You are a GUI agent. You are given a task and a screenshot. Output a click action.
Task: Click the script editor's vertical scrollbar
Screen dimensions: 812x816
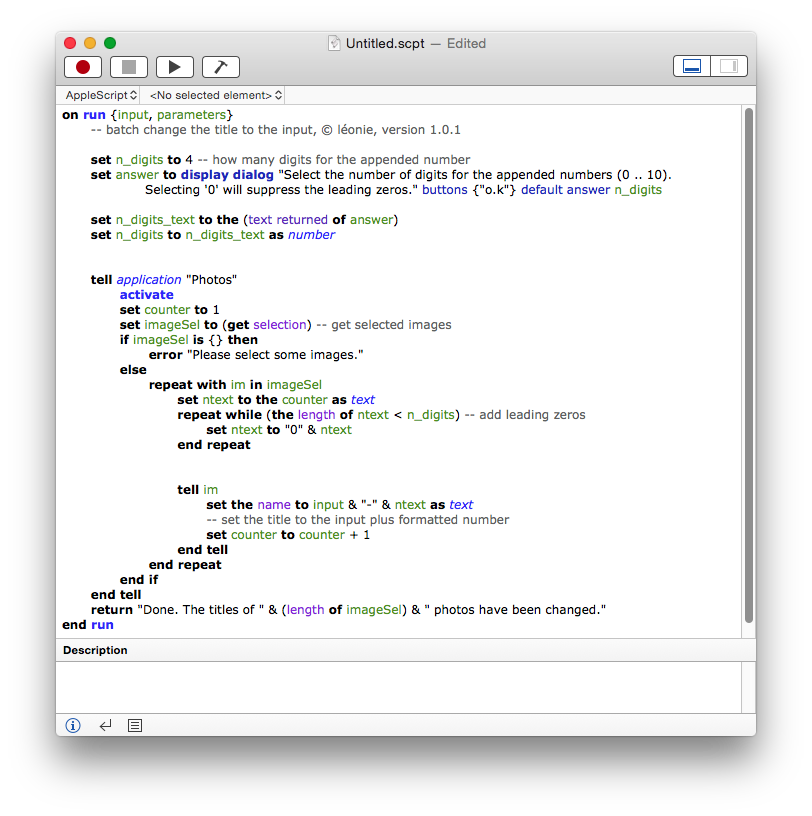click(748, 365)
